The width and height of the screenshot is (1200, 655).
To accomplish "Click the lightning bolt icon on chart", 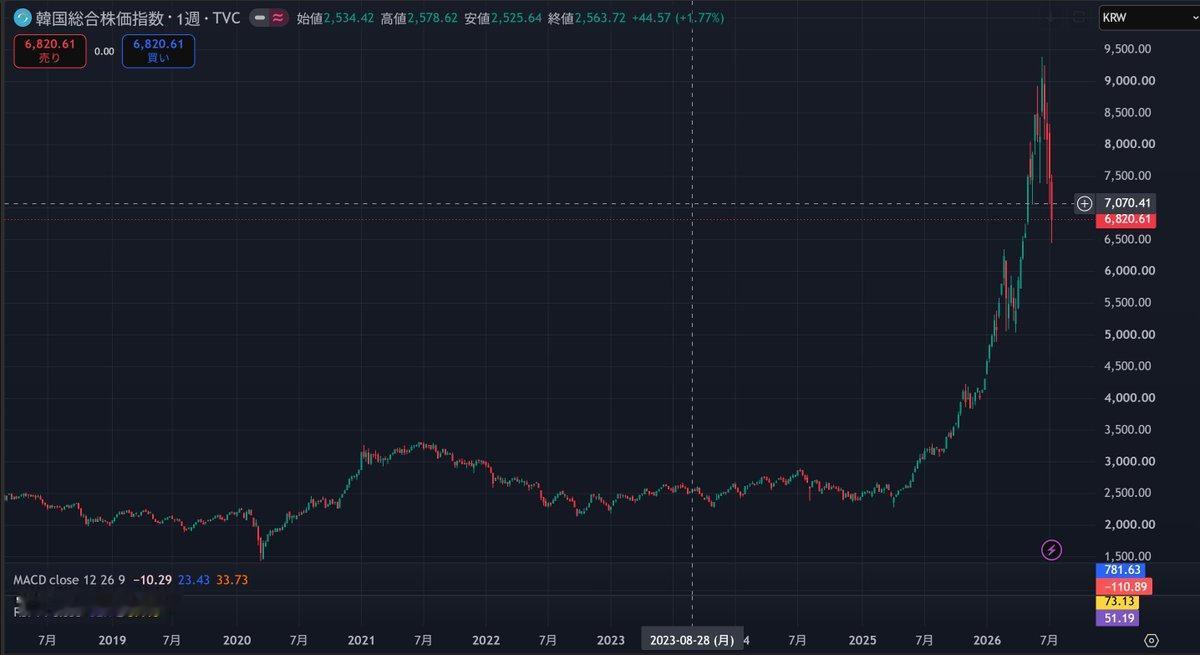I will [1051, 549].
